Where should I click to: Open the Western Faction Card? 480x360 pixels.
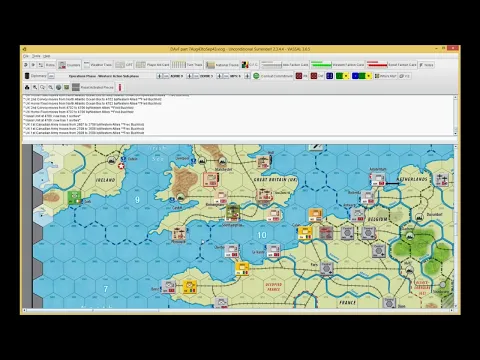pyautogui.click(x=338, y=65)
